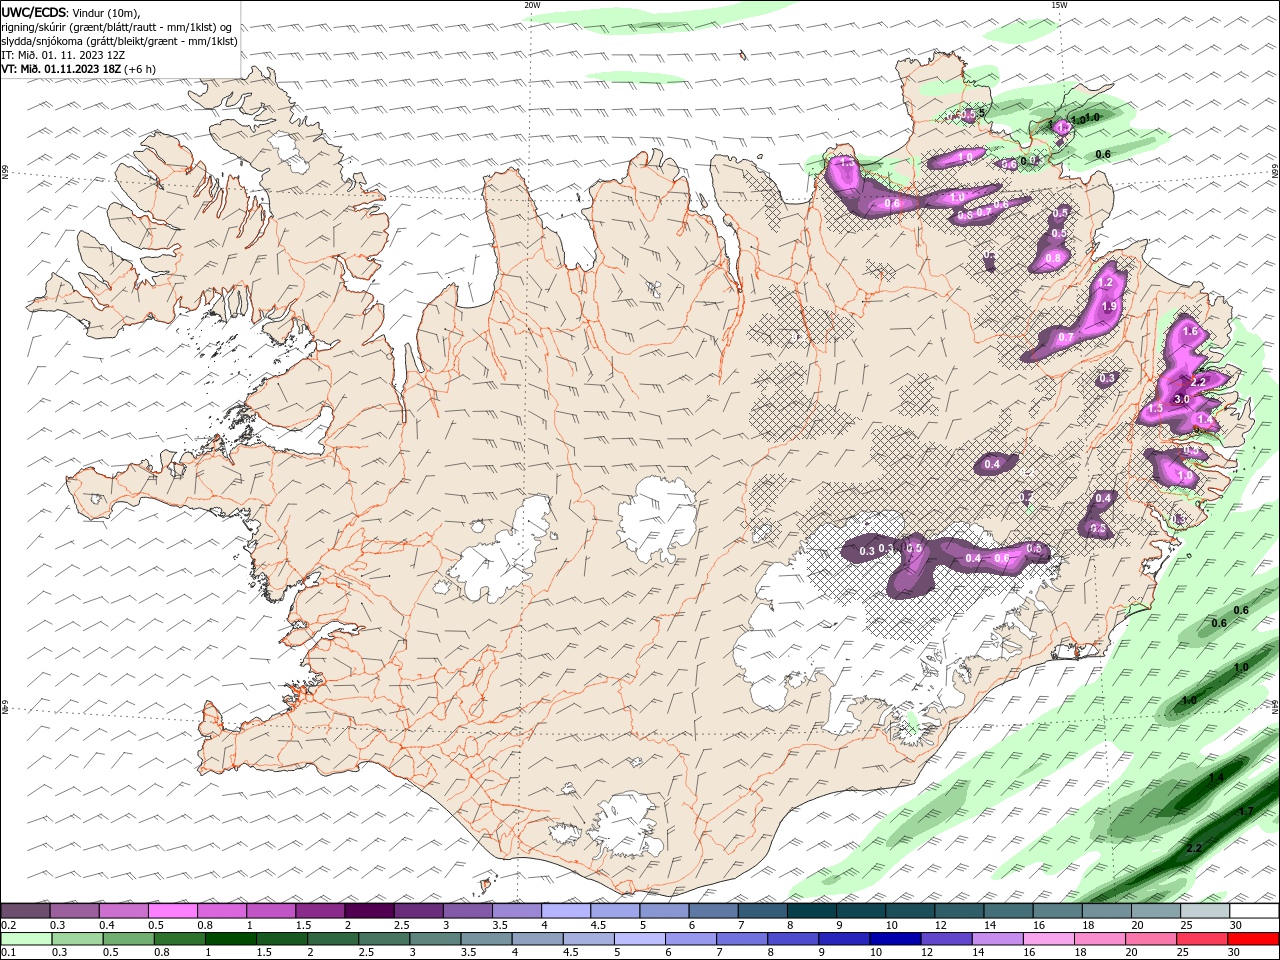1280x960 pixels.
Task: Click the bright red swatch after 30, bottom row
Action: 1254,939
